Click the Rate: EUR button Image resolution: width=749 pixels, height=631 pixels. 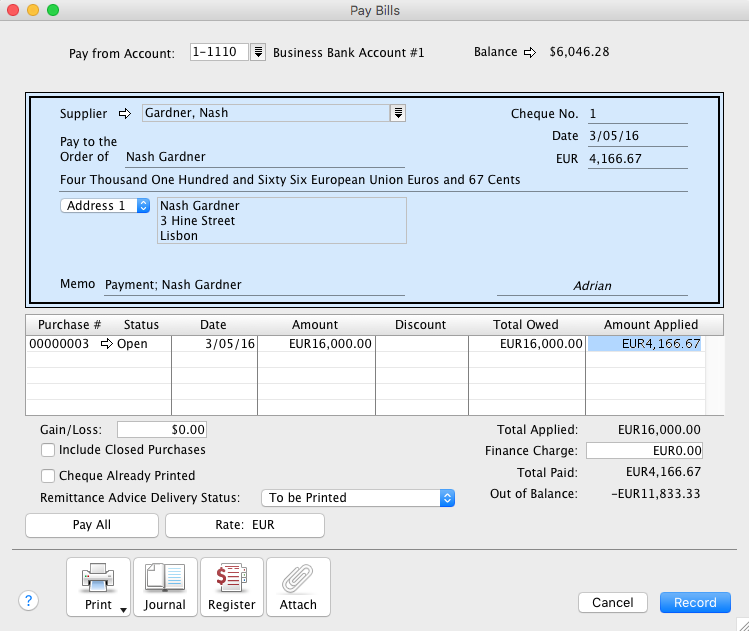(245, 525)
